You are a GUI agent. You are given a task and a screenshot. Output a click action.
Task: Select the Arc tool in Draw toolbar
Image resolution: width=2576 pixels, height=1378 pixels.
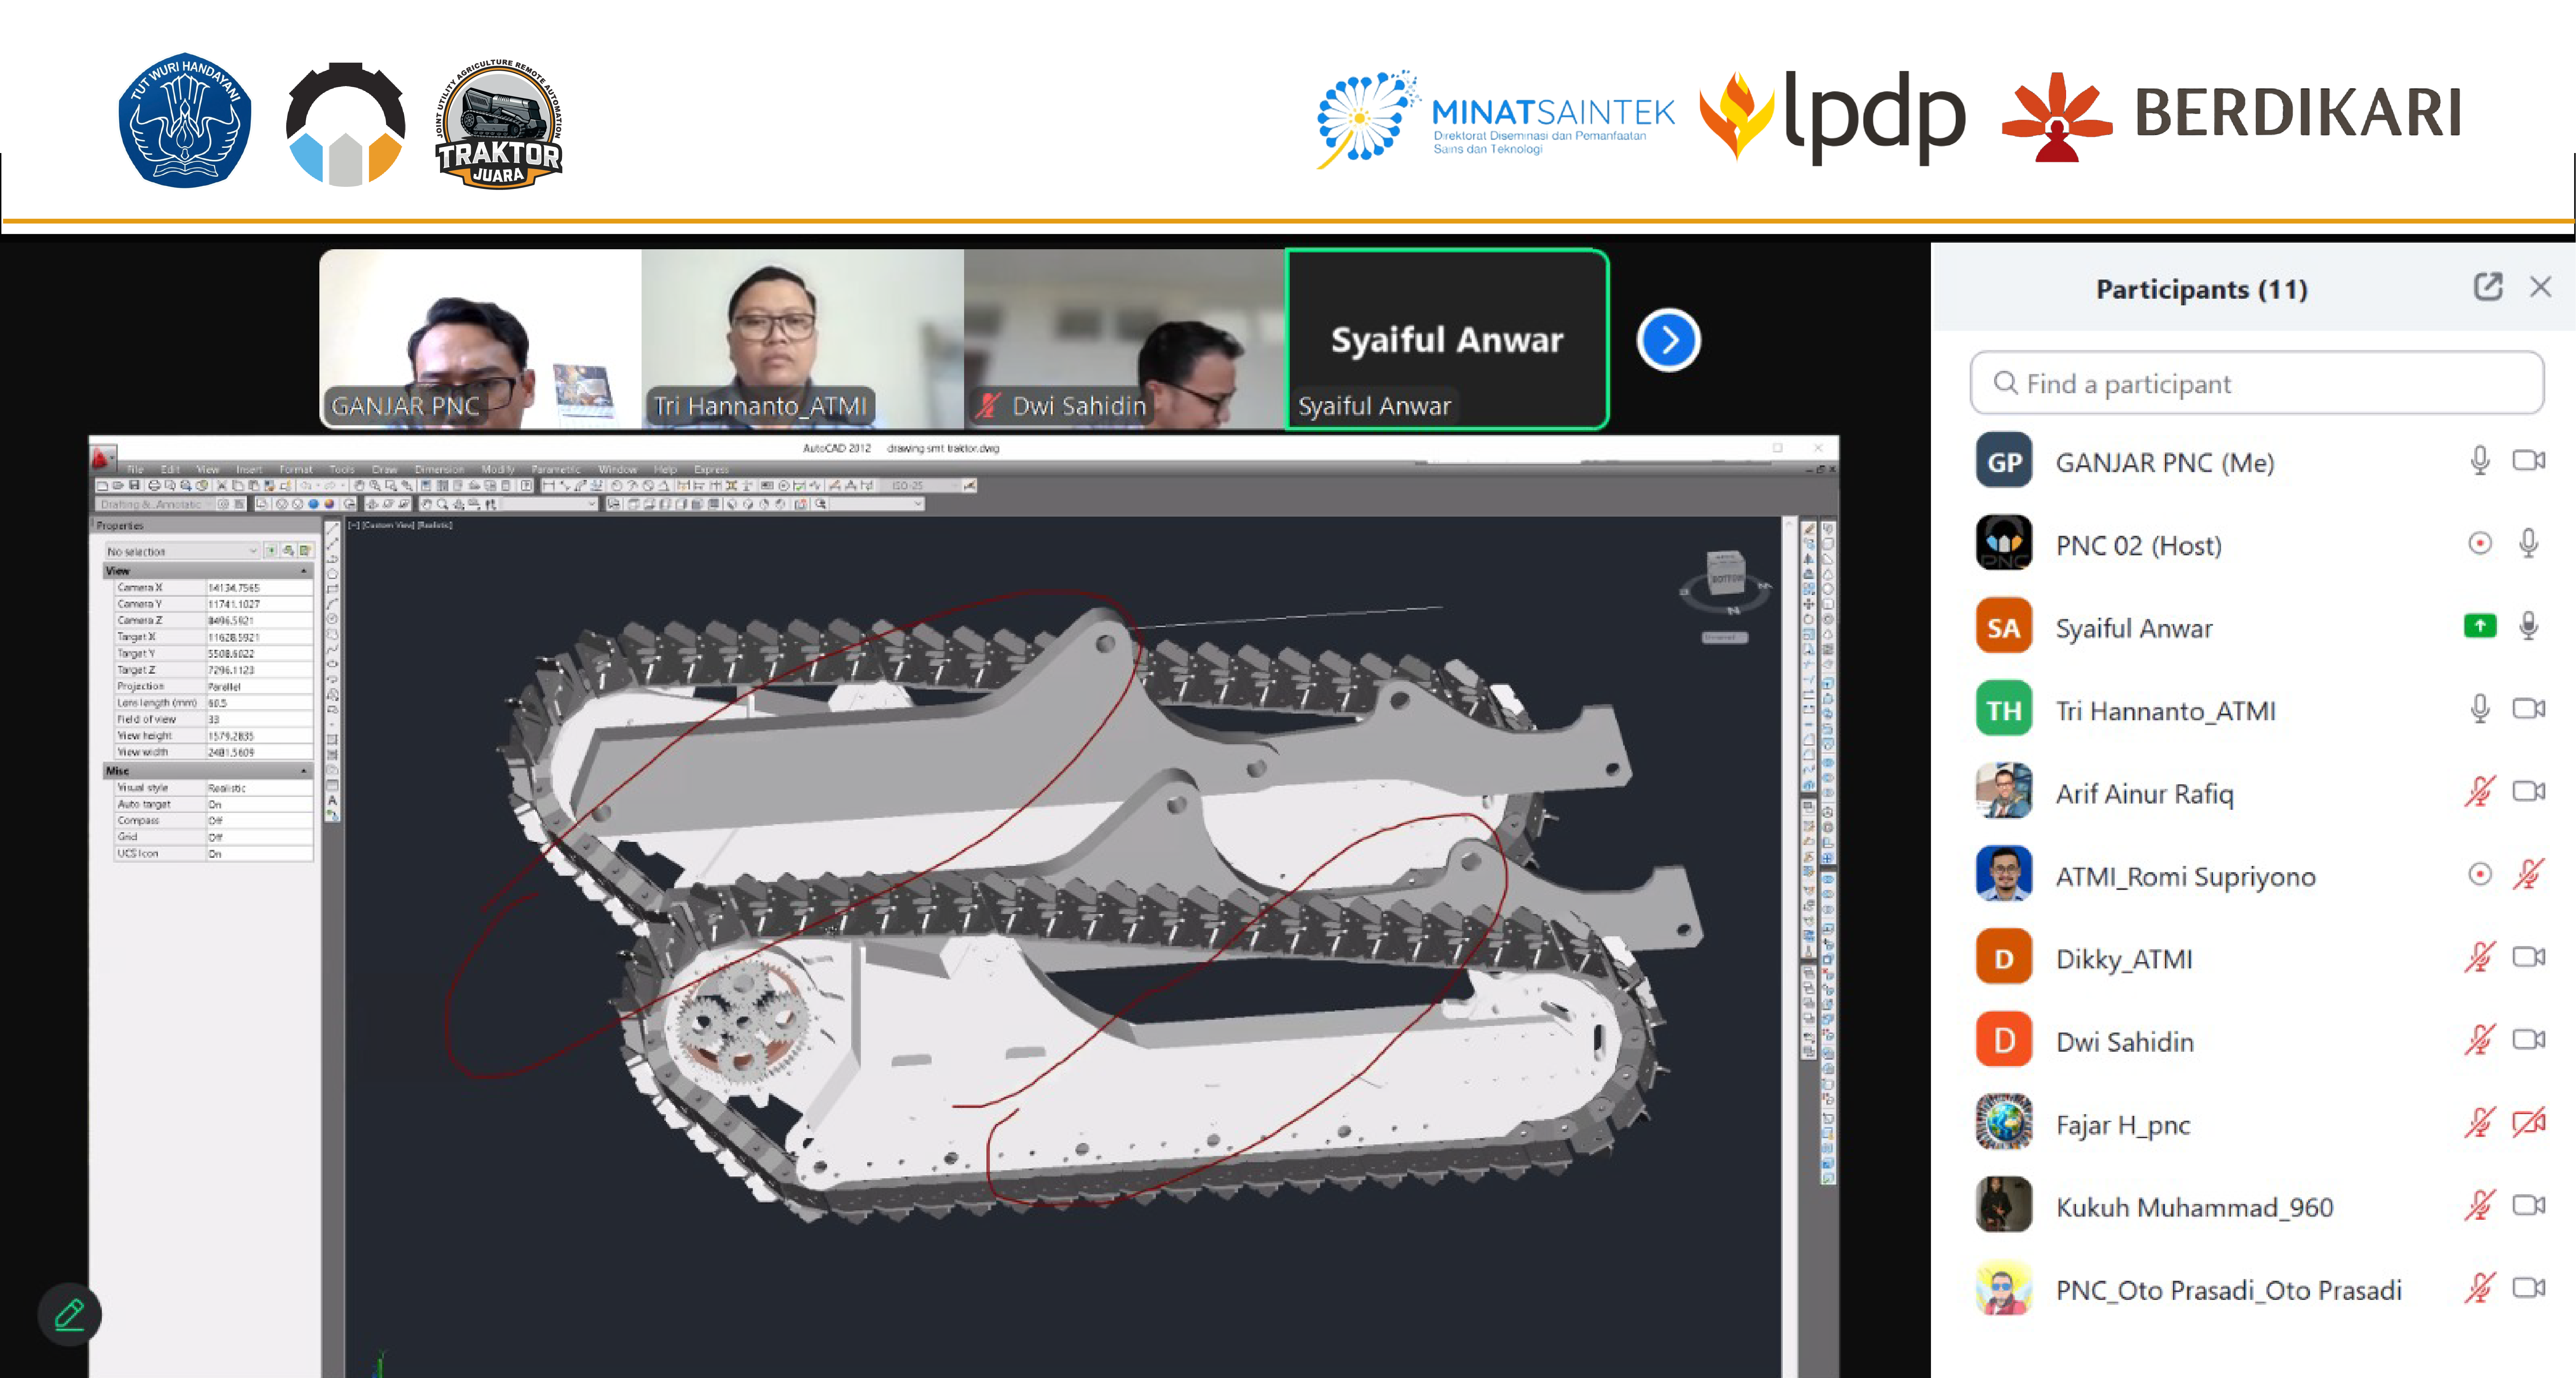(x=333, y=604)
